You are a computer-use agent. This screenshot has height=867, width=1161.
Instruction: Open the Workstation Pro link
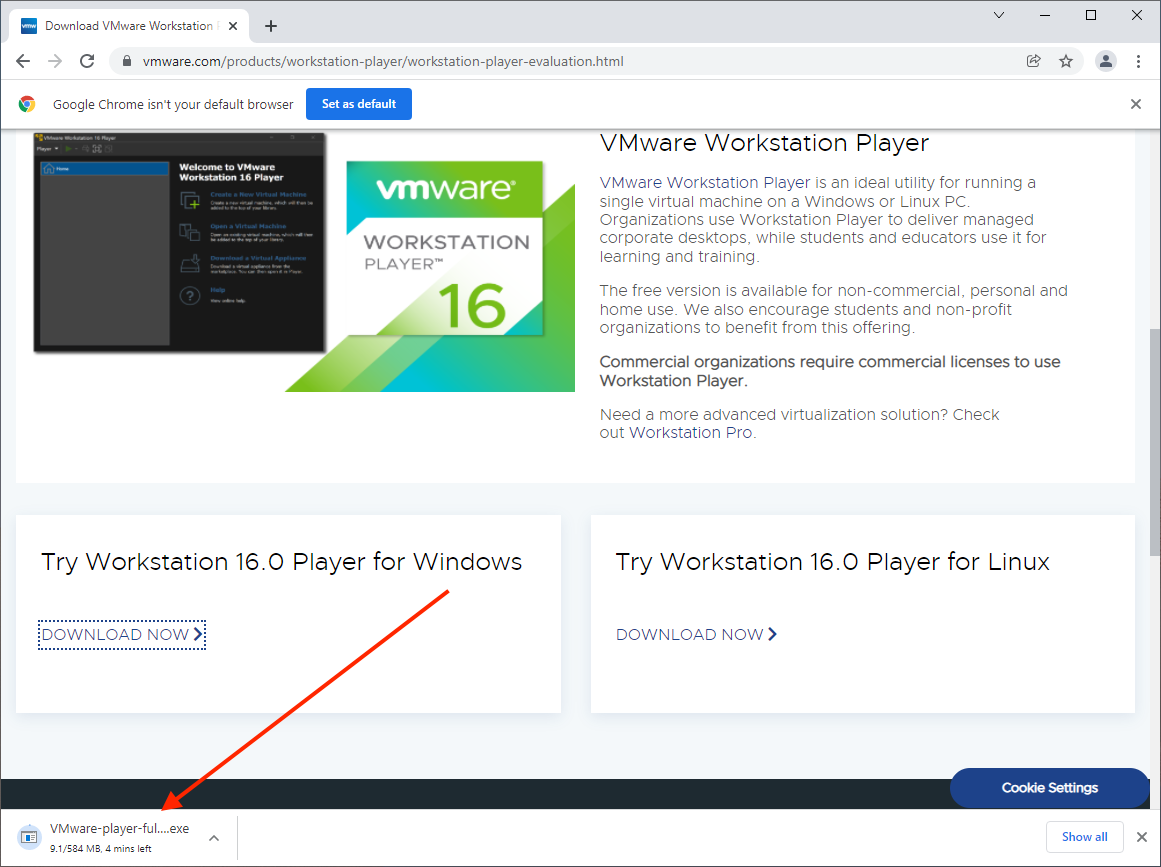coord(691,433)
